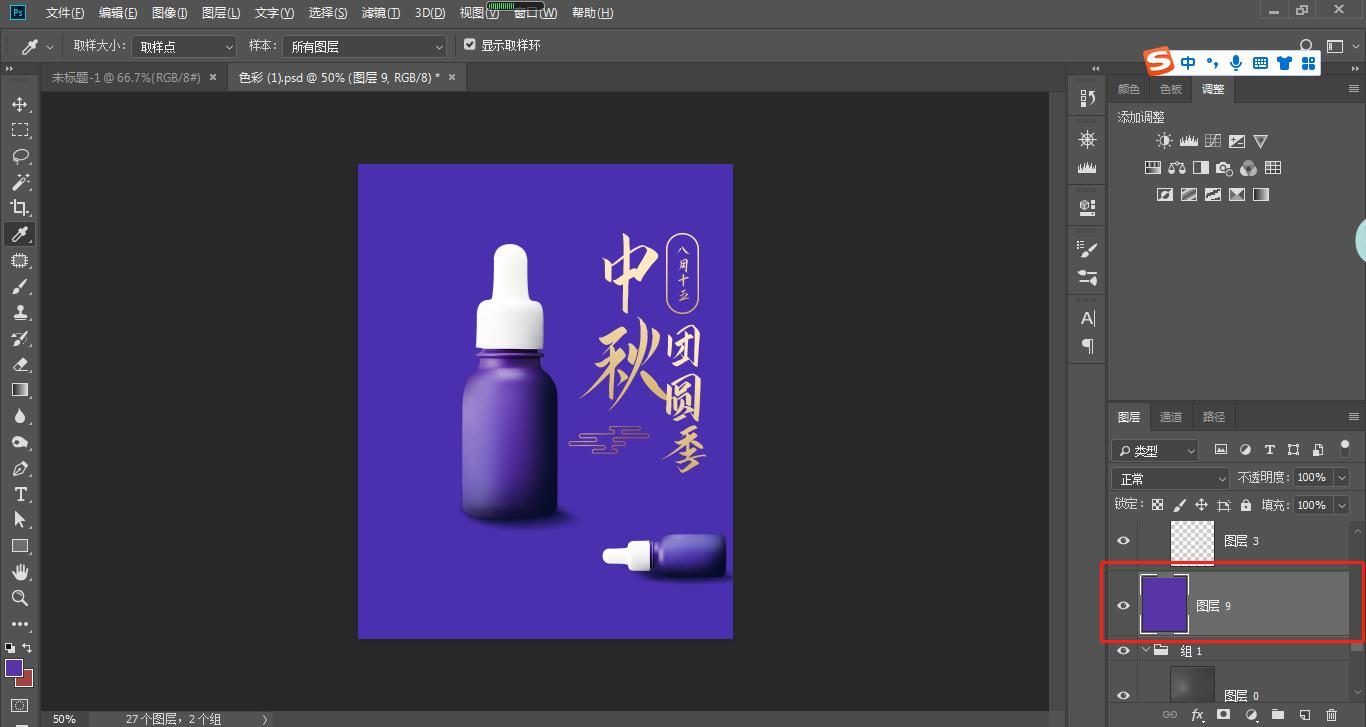The height and width of the screenshot is (727, 1366).
Task: Select the Crop tool
Action: pos(20,208)
